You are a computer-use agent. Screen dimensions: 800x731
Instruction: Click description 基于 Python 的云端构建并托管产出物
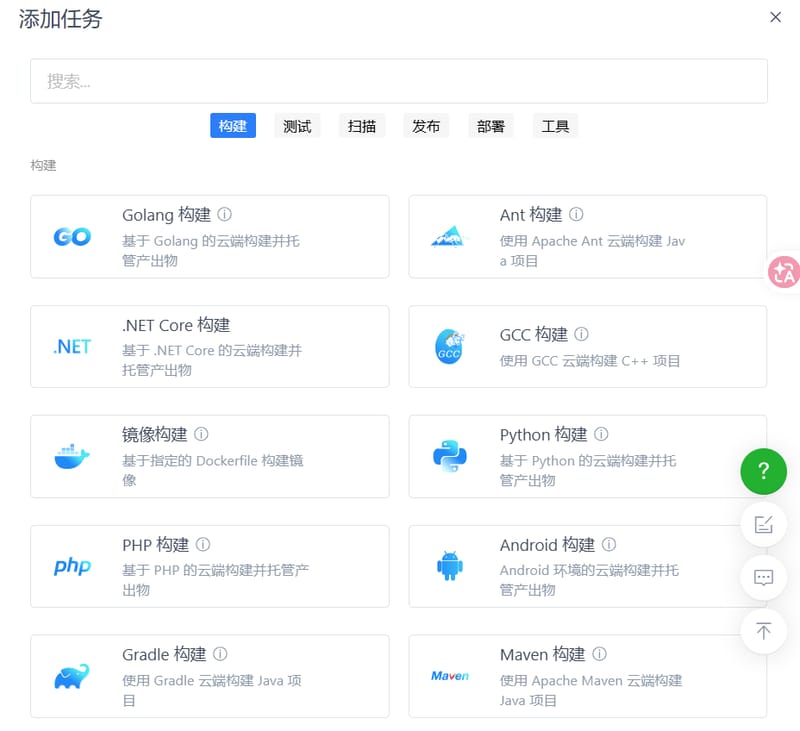point(588,470)
